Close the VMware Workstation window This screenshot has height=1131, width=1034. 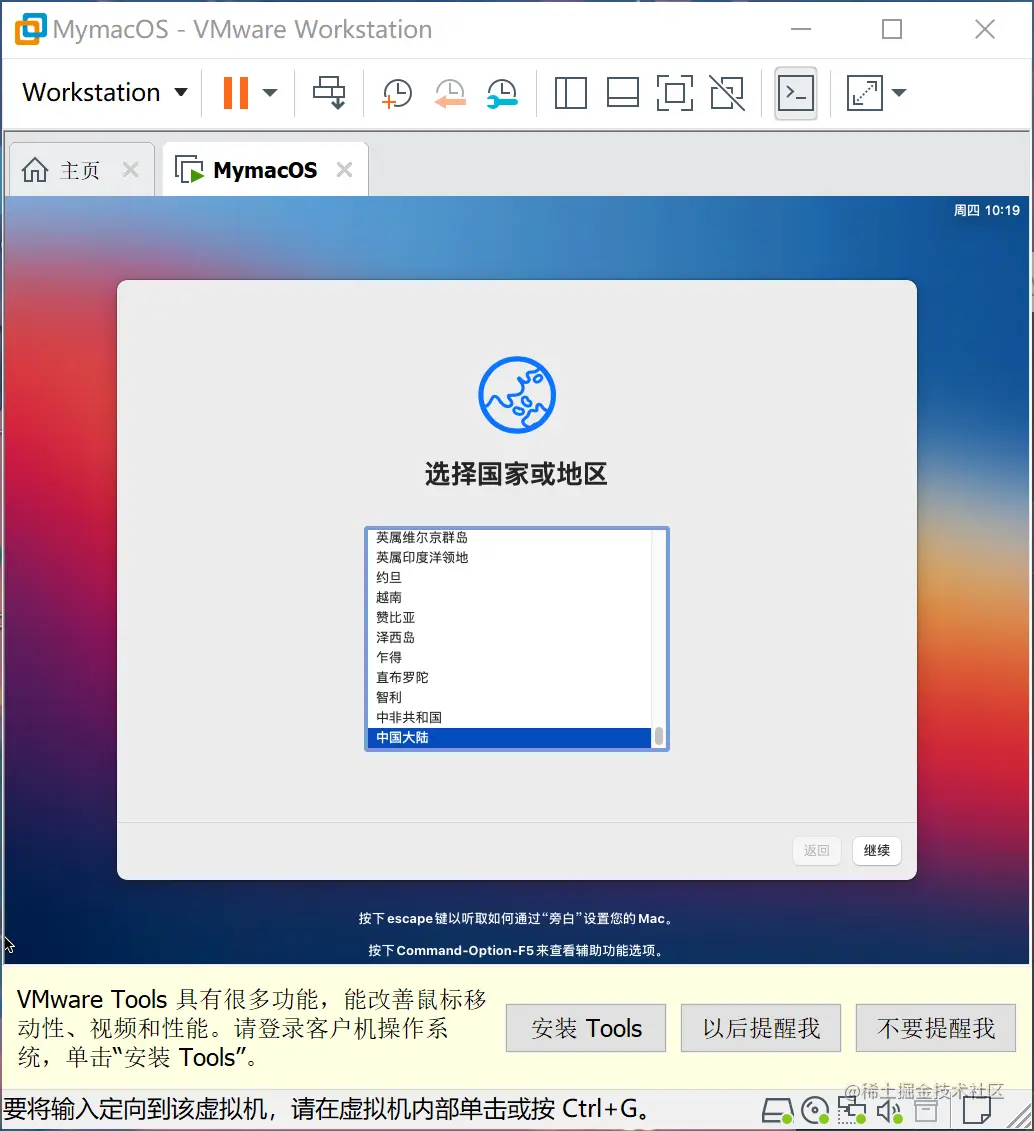(985, 29)
